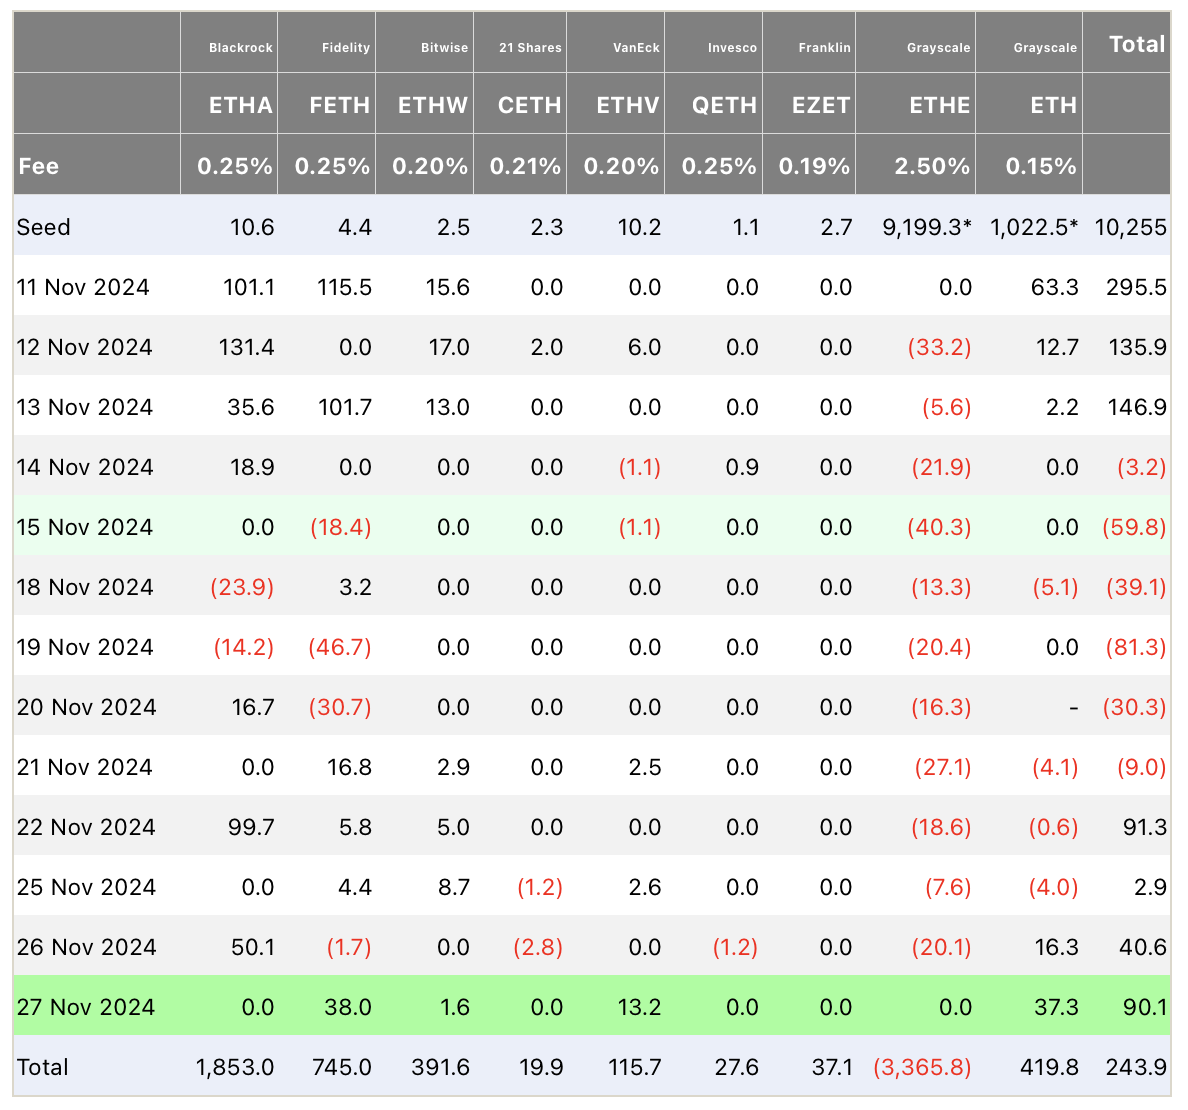Click the QETH ticker header
This screenshot has width=1188, height=1110.
point(724,105)
